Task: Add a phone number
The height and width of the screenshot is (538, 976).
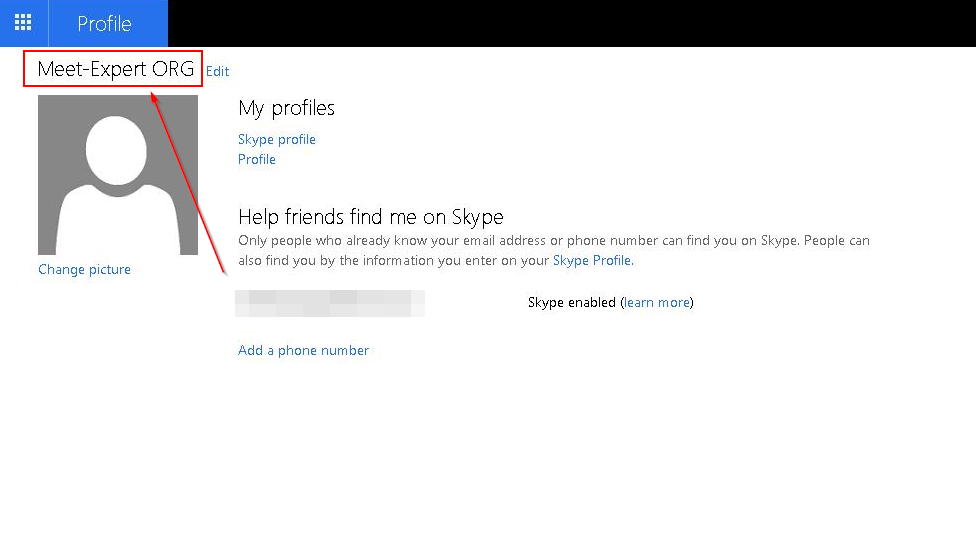Action: point(303,351)
